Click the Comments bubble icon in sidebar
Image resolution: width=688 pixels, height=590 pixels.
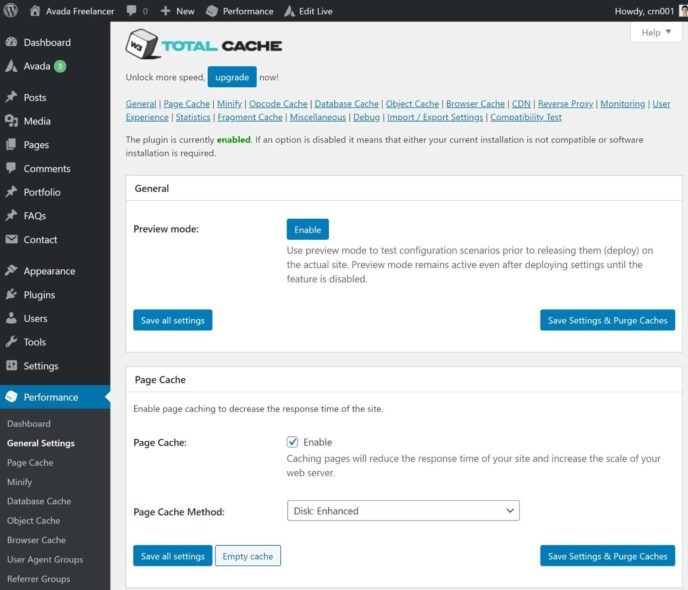click(x=11, y=168)
